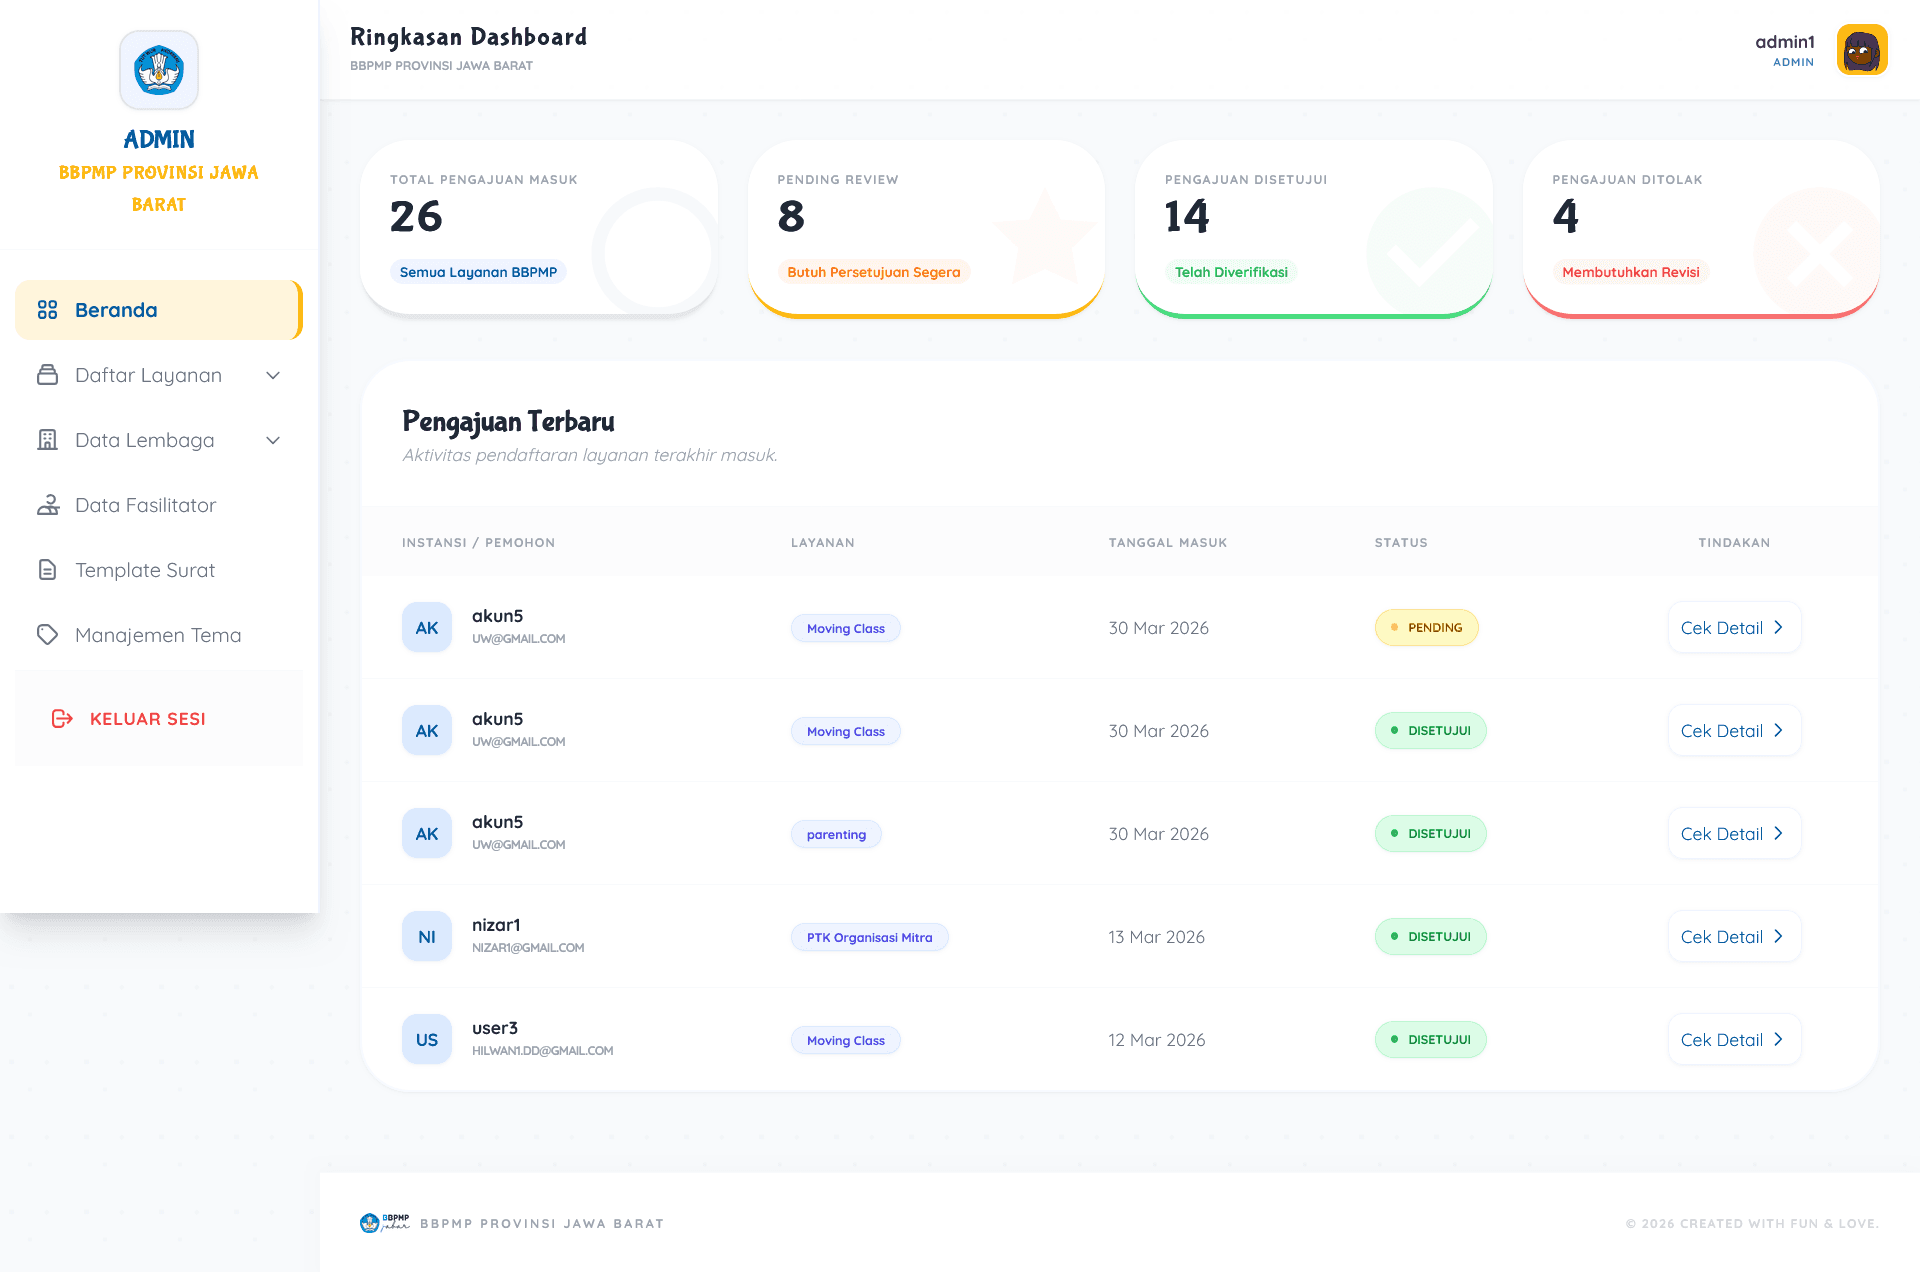The height and width of the screenshot is (1272, 1920).
Task: Click the admin1 profile avatar
Action: 1861,50
